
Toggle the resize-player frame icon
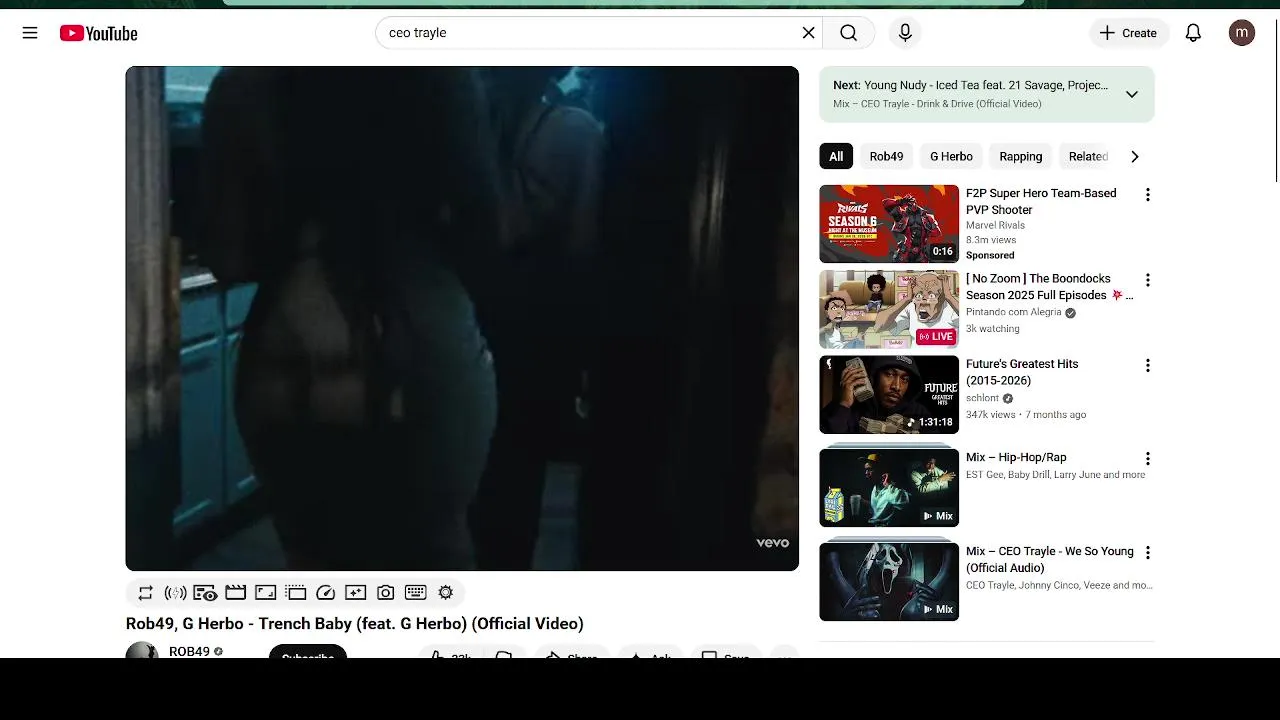tap(265, 593)
